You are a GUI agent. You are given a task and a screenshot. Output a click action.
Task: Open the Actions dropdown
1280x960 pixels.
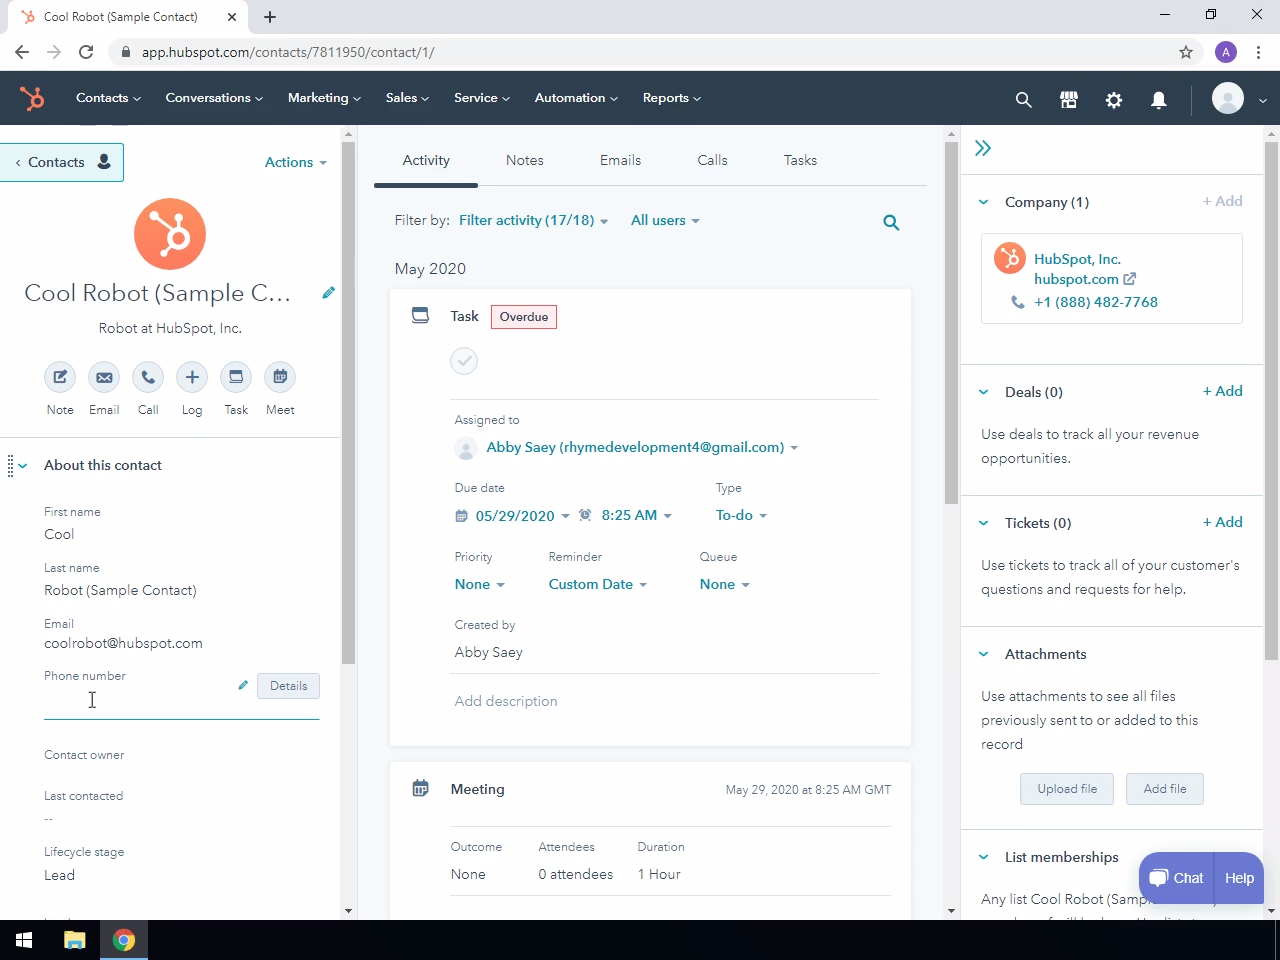[296, 162]
